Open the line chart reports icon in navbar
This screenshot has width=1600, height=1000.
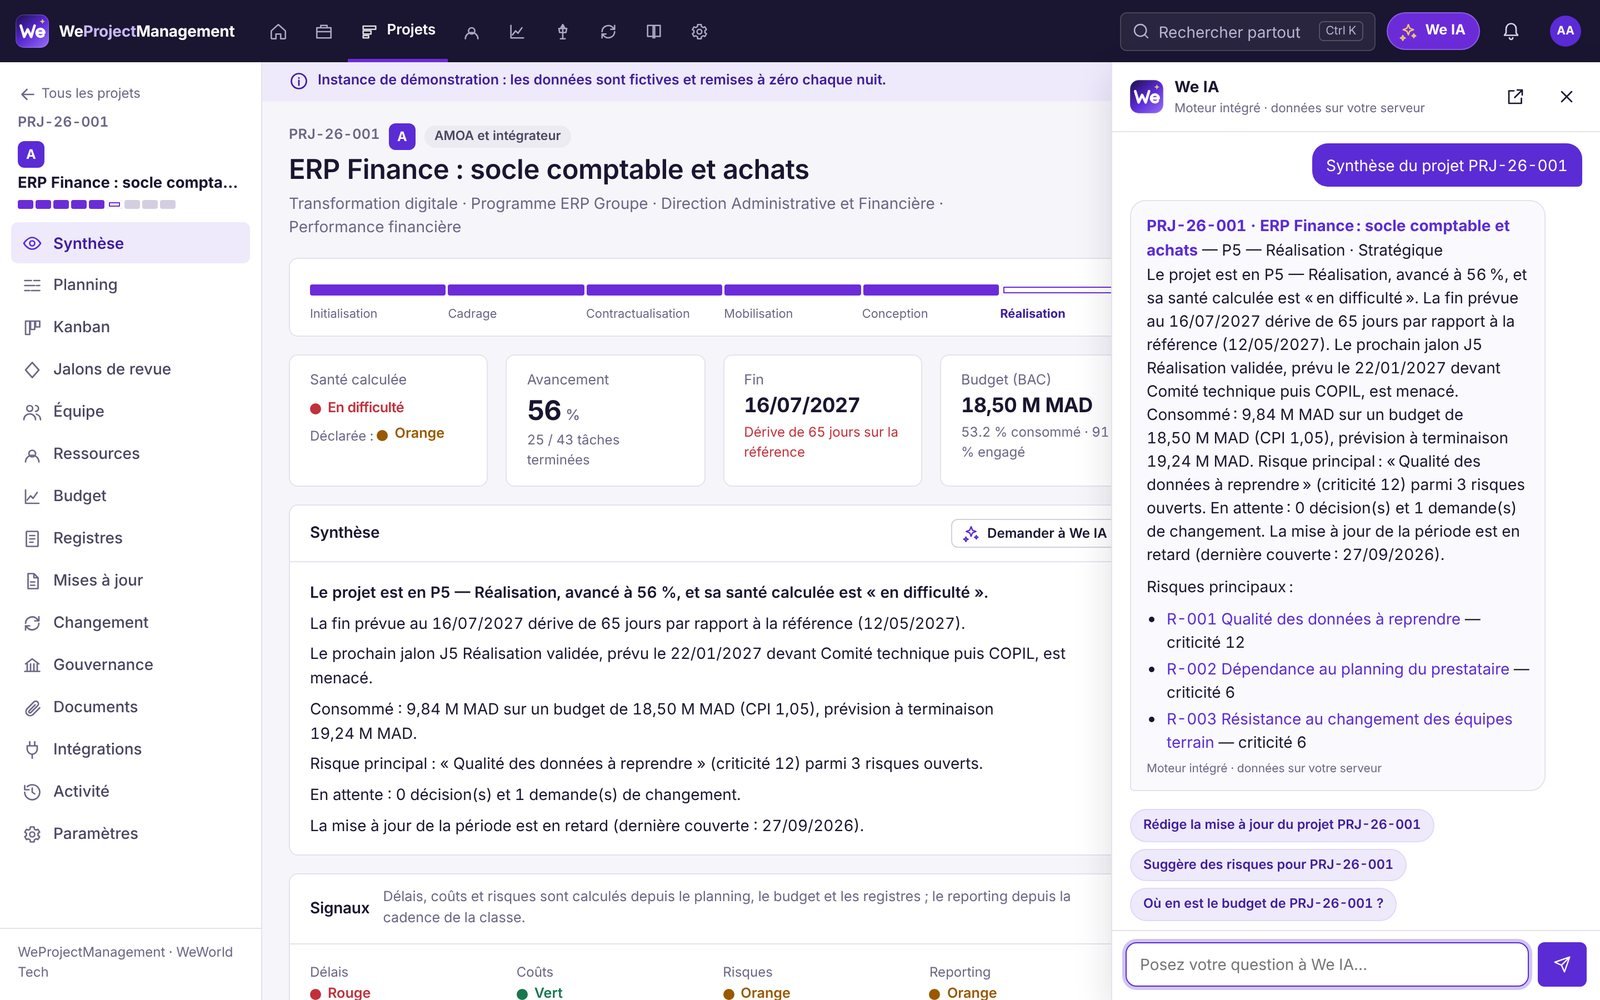tap(517, 32)
